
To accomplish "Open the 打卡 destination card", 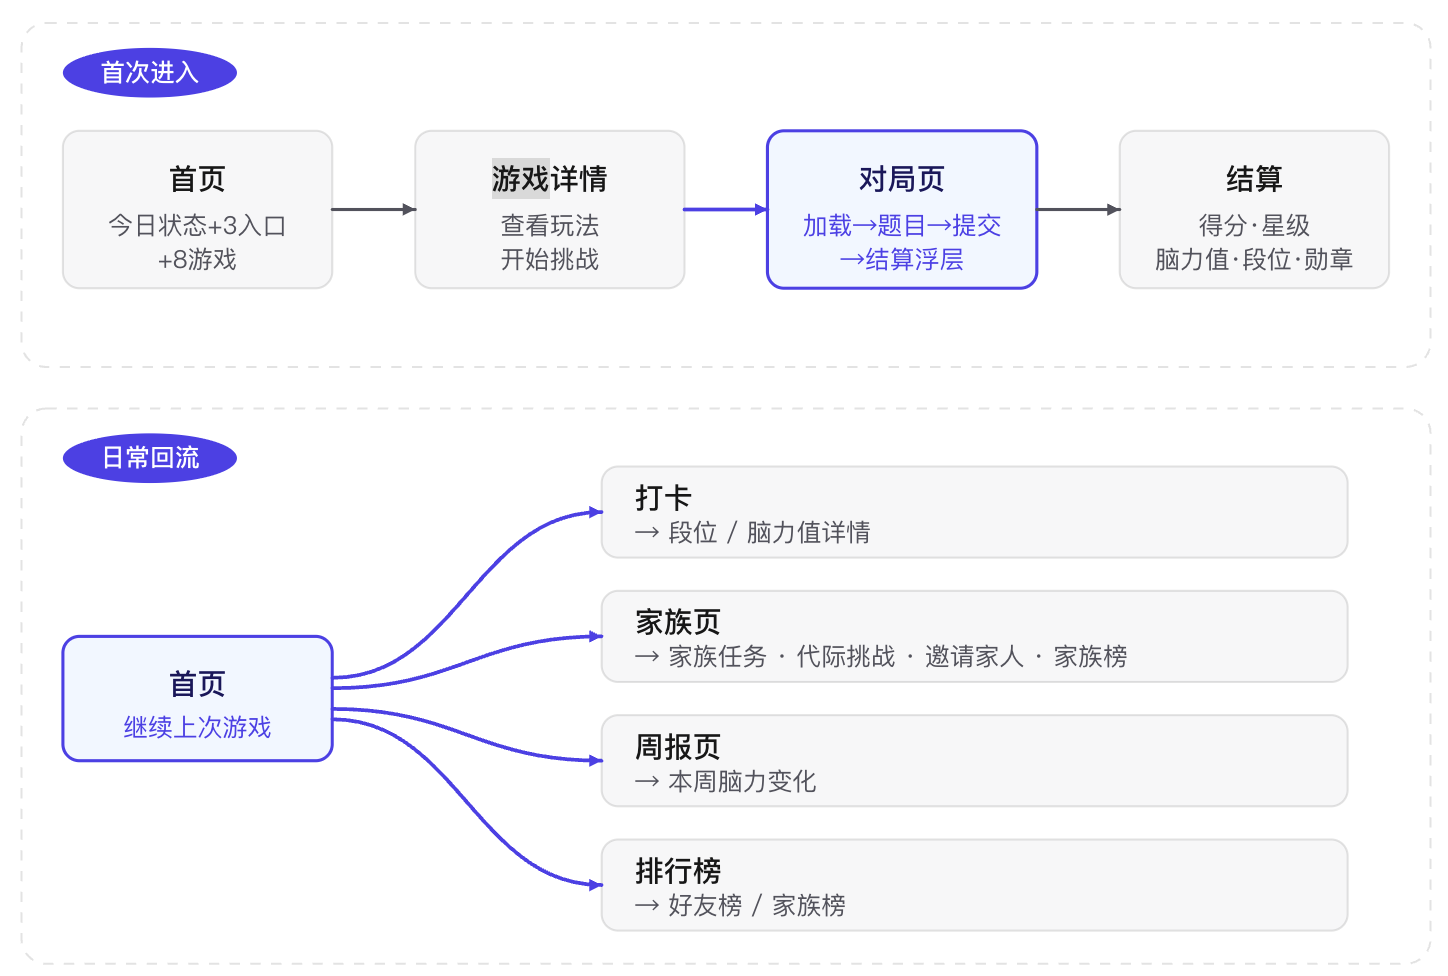I will pyautogui.click(x=974, y=512).
